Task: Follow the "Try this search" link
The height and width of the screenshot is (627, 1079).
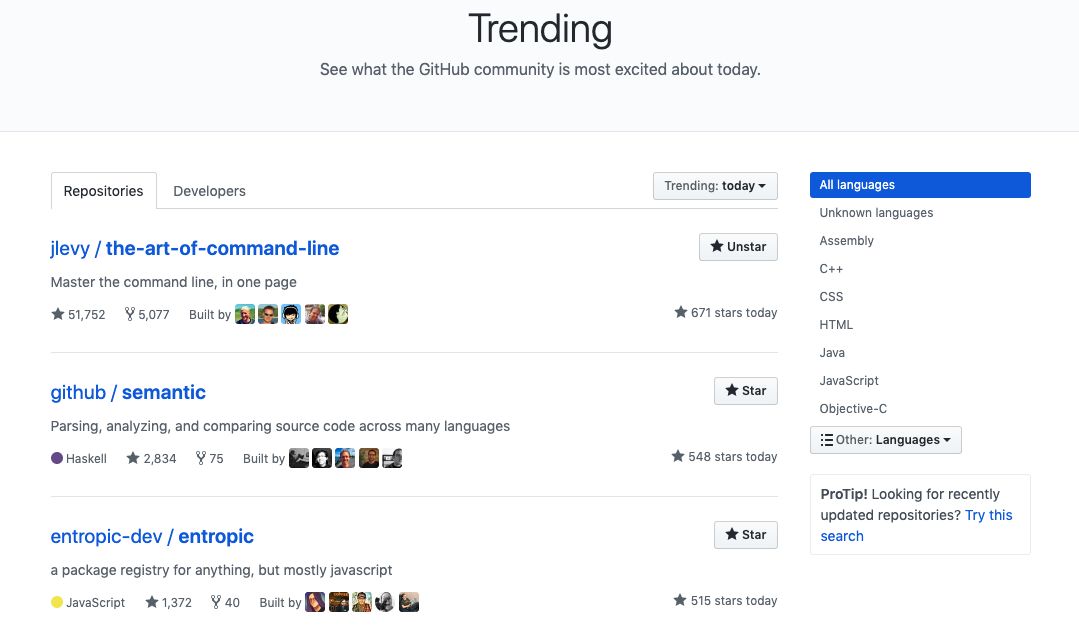Action: (988, 515)
